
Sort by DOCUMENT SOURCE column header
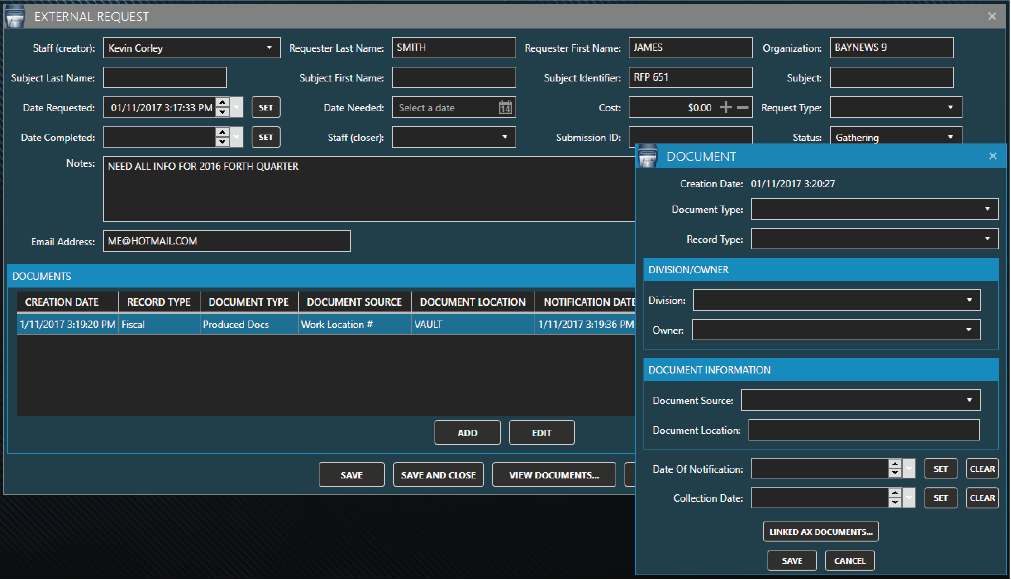point(355,302)
